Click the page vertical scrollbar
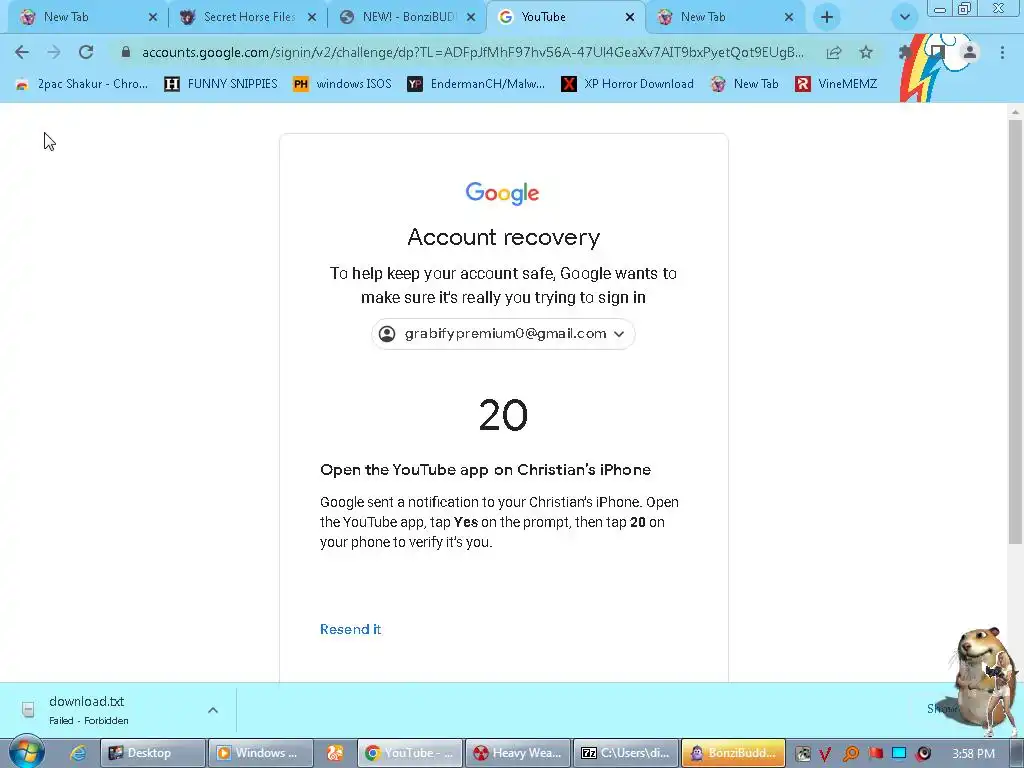Viewport: 1024px width, 768px height. point(1015,332)
